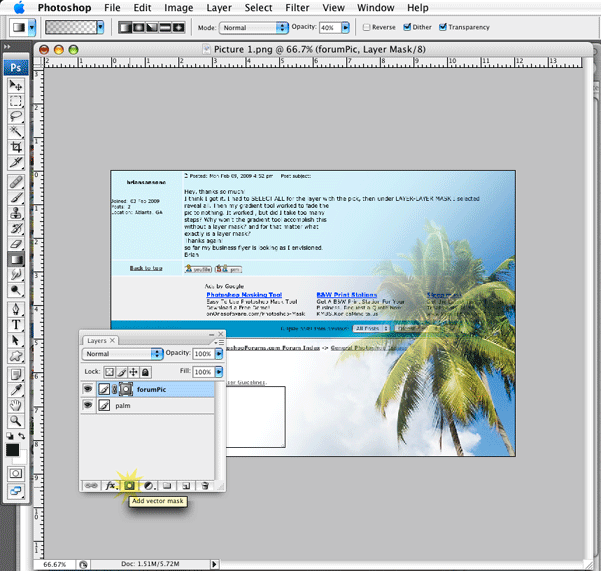Open the layer blend mode dropdown
Viewport: 601px width, 571px height.
point(123,354)
